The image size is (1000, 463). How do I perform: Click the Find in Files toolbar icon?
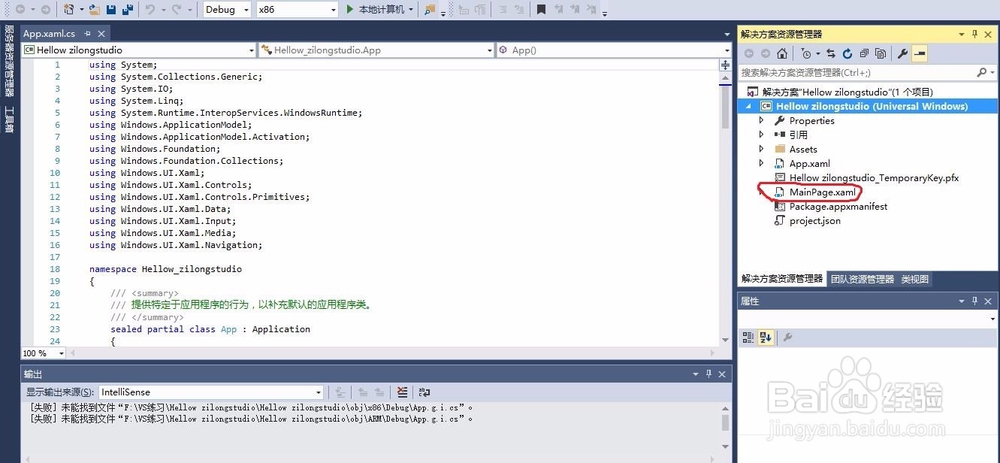[x=429, y=10]
